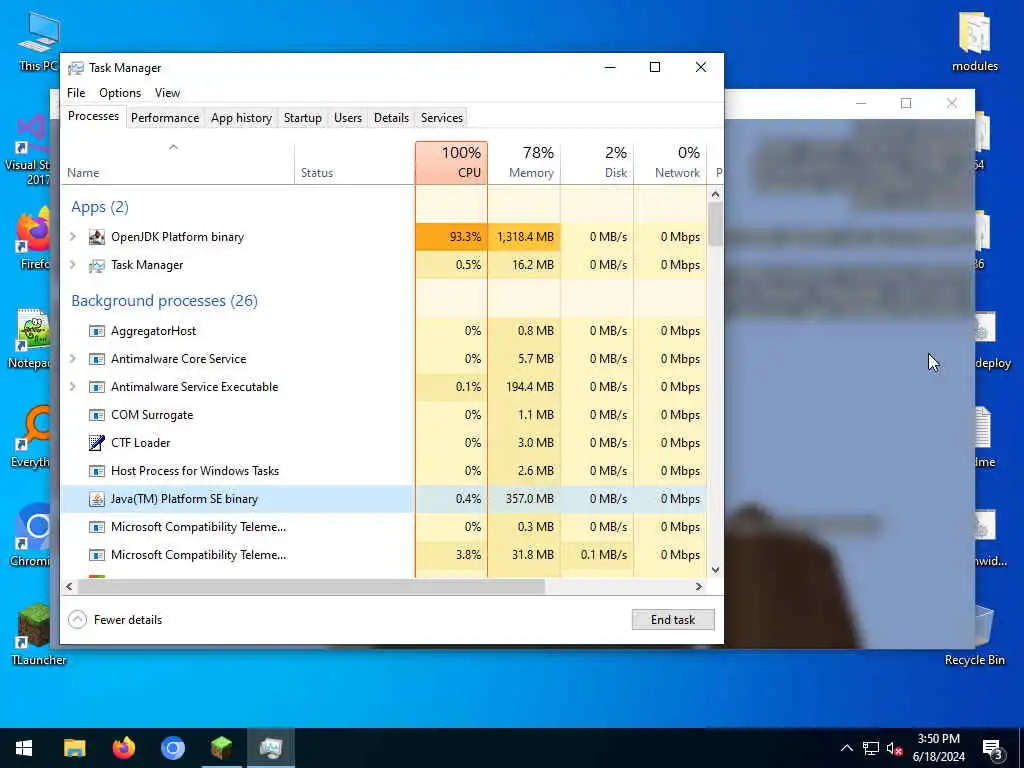Click the Antimalware Core Service icon

(x=97, y=359)
